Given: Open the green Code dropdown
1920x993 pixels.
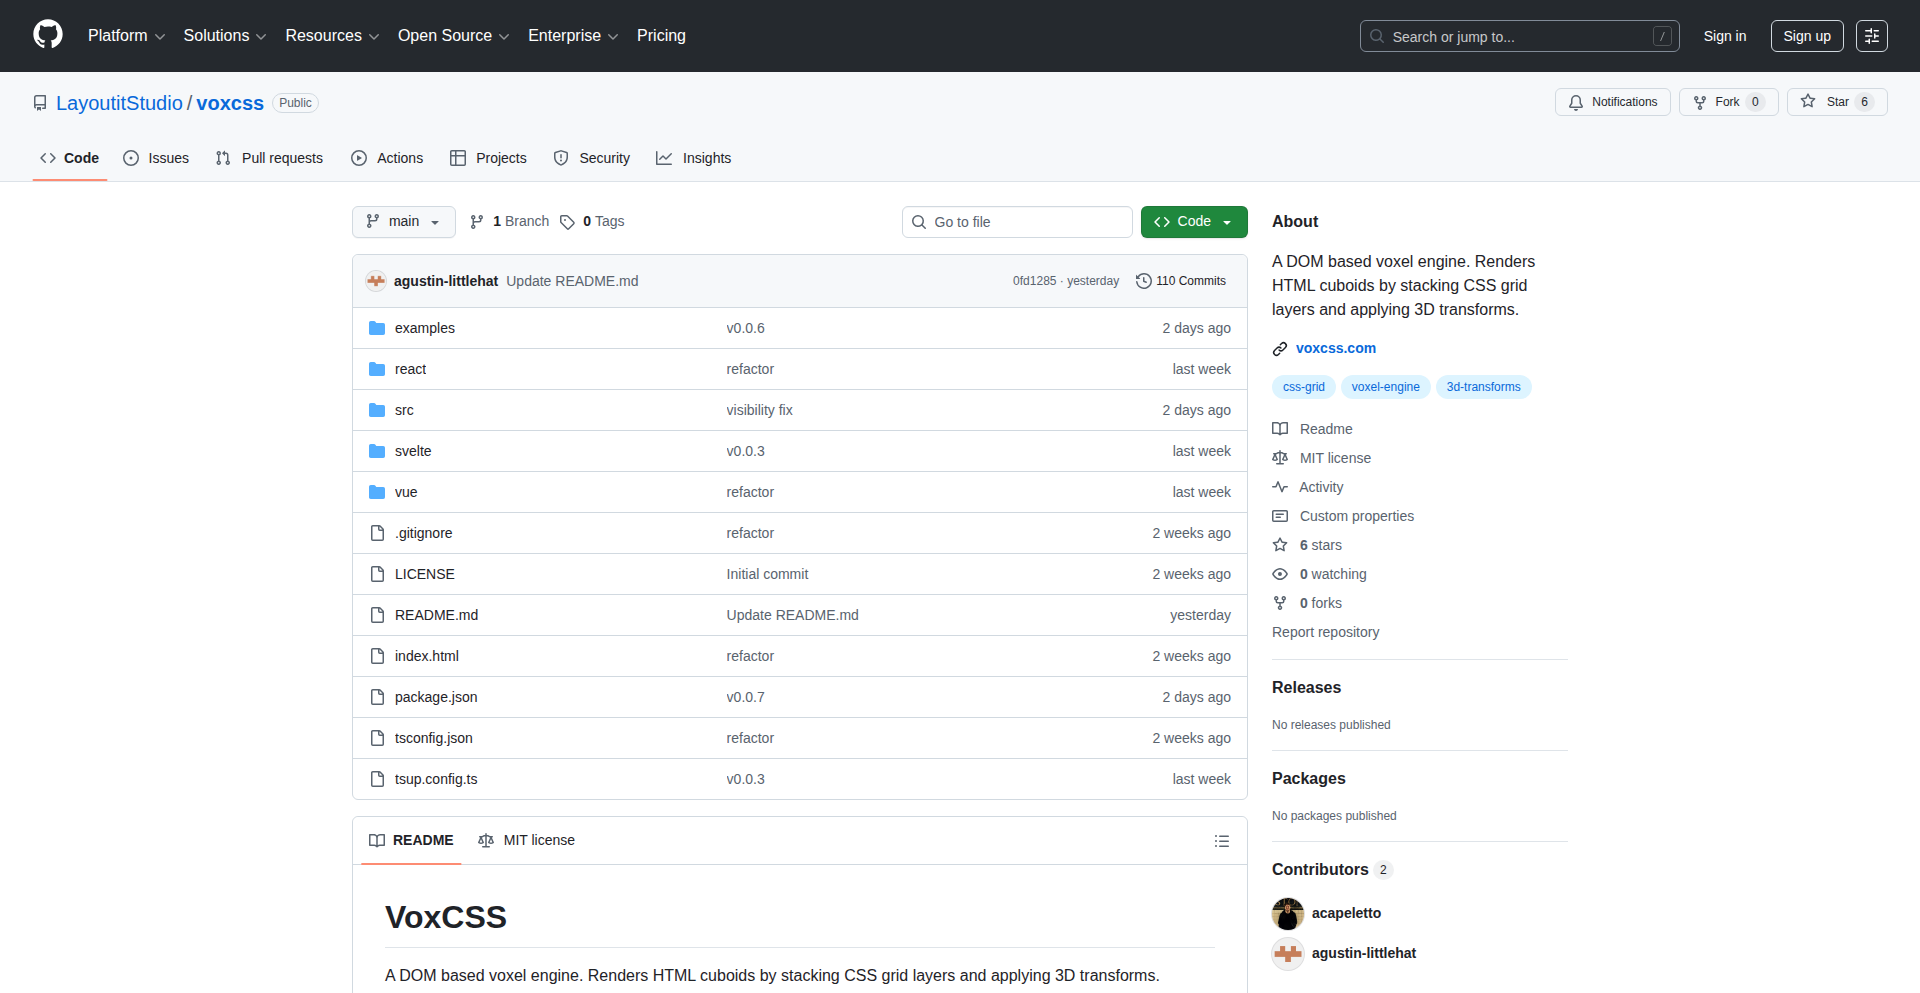Looking at the screenshot, I should point(1193,222).
